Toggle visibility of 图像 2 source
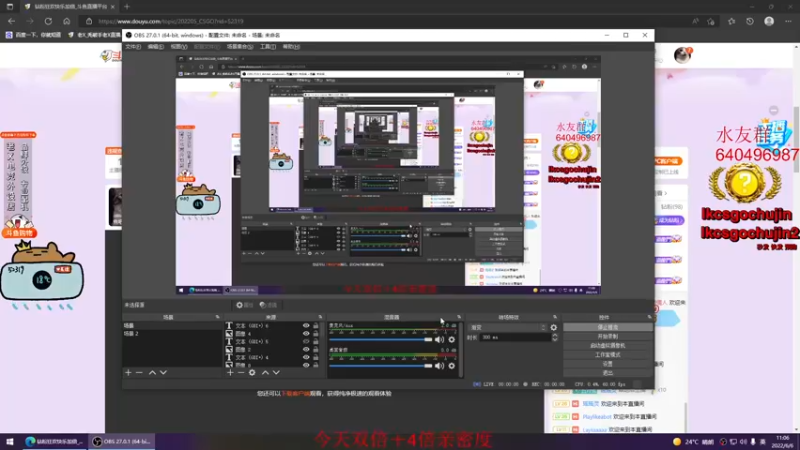Image resolution: width=800 pixels, height=450 pixels. tap(306, 349)
